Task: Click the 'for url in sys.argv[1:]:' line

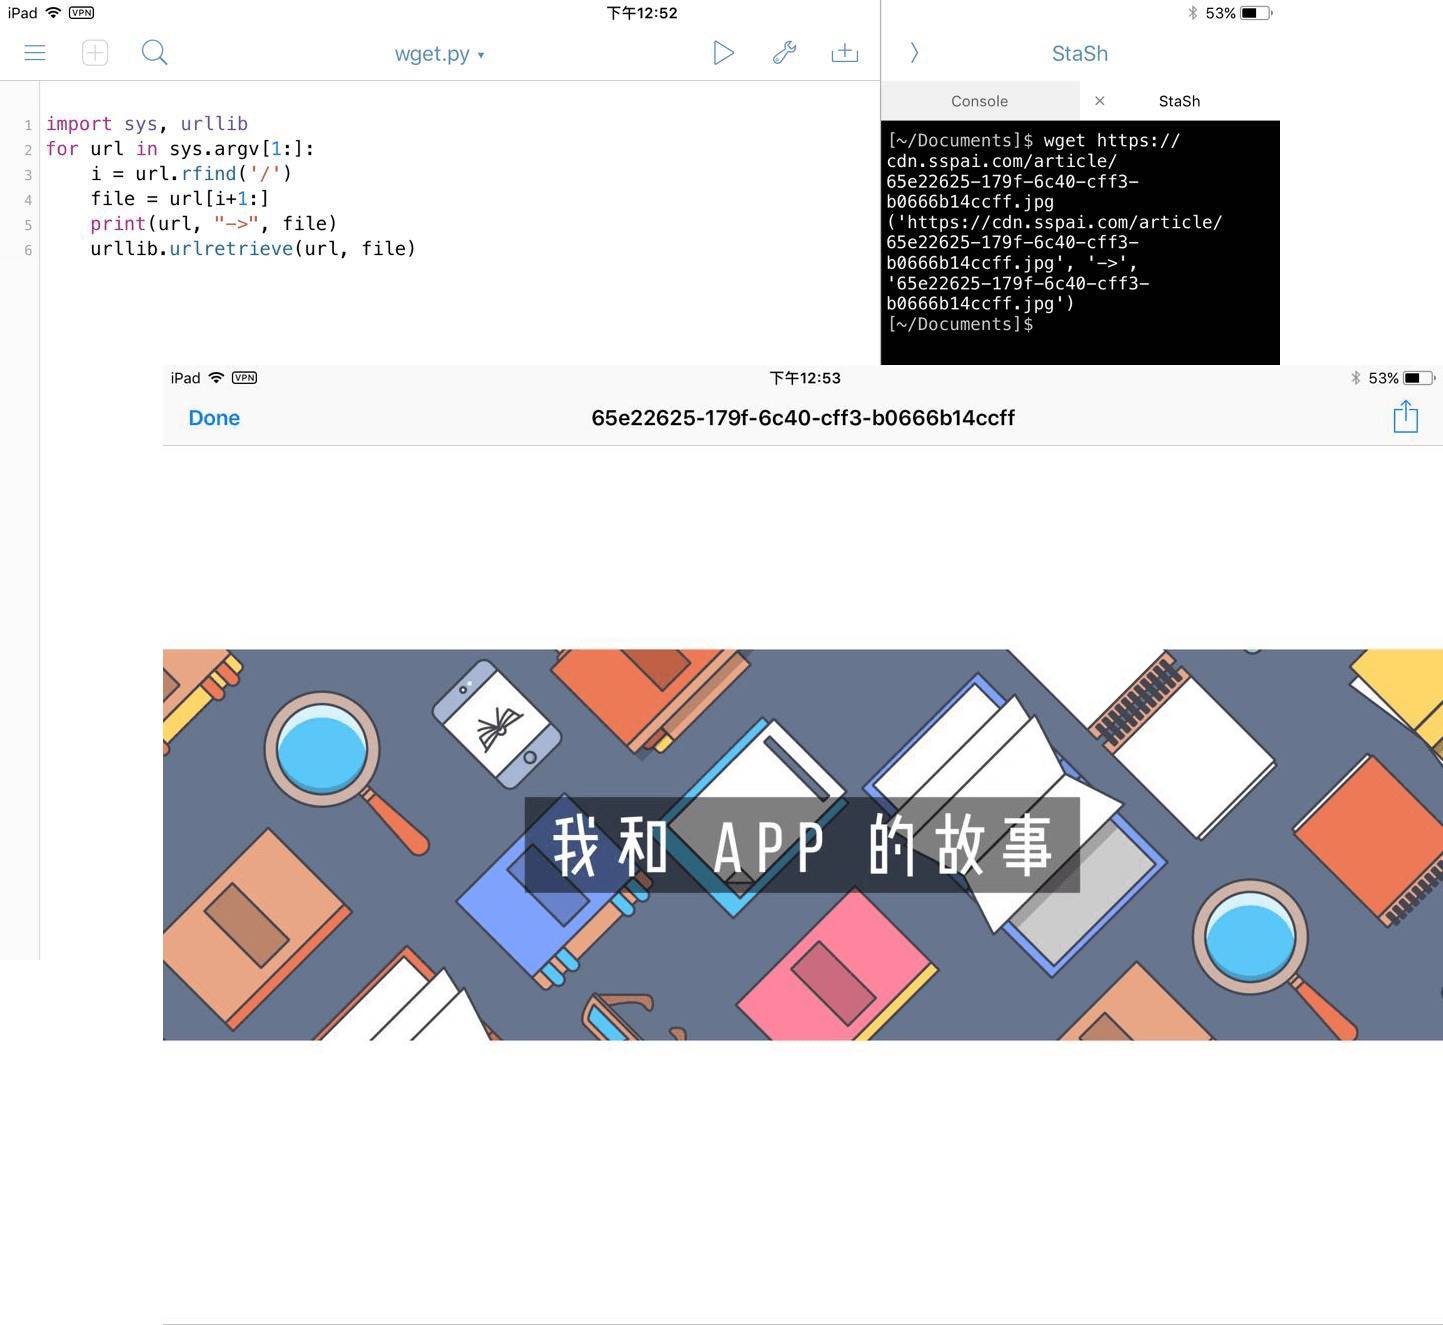Action: coord(180,149)
